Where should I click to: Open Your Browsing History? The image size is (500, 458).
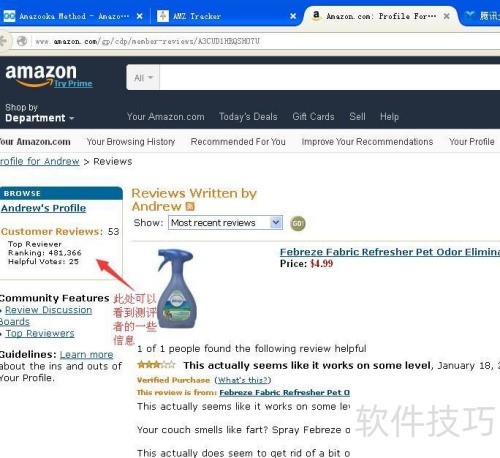(131, 142)
